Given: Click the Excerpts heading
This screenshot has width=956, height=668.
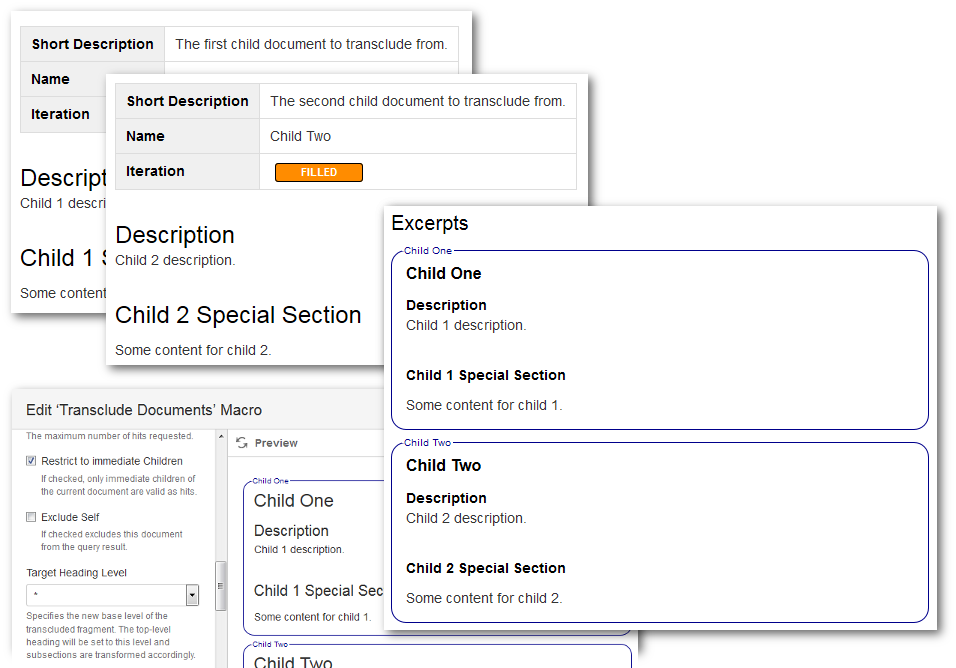Looking at the screenshot, I should point(430,223).
